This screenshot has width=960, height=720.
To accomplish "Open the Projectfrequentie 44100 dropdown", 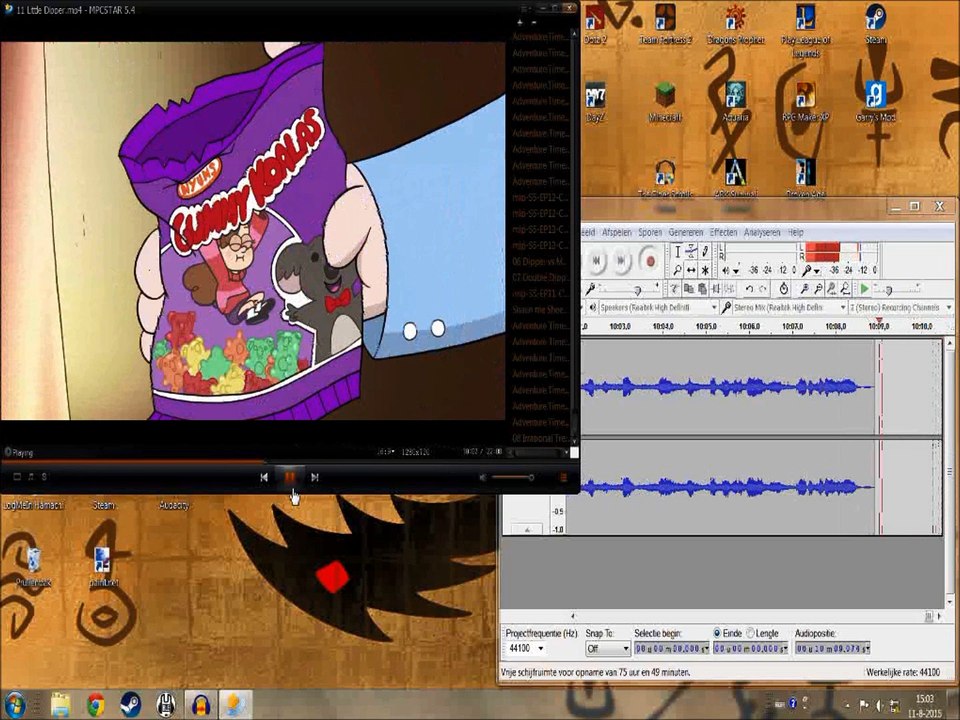I will tap(541, 648).
